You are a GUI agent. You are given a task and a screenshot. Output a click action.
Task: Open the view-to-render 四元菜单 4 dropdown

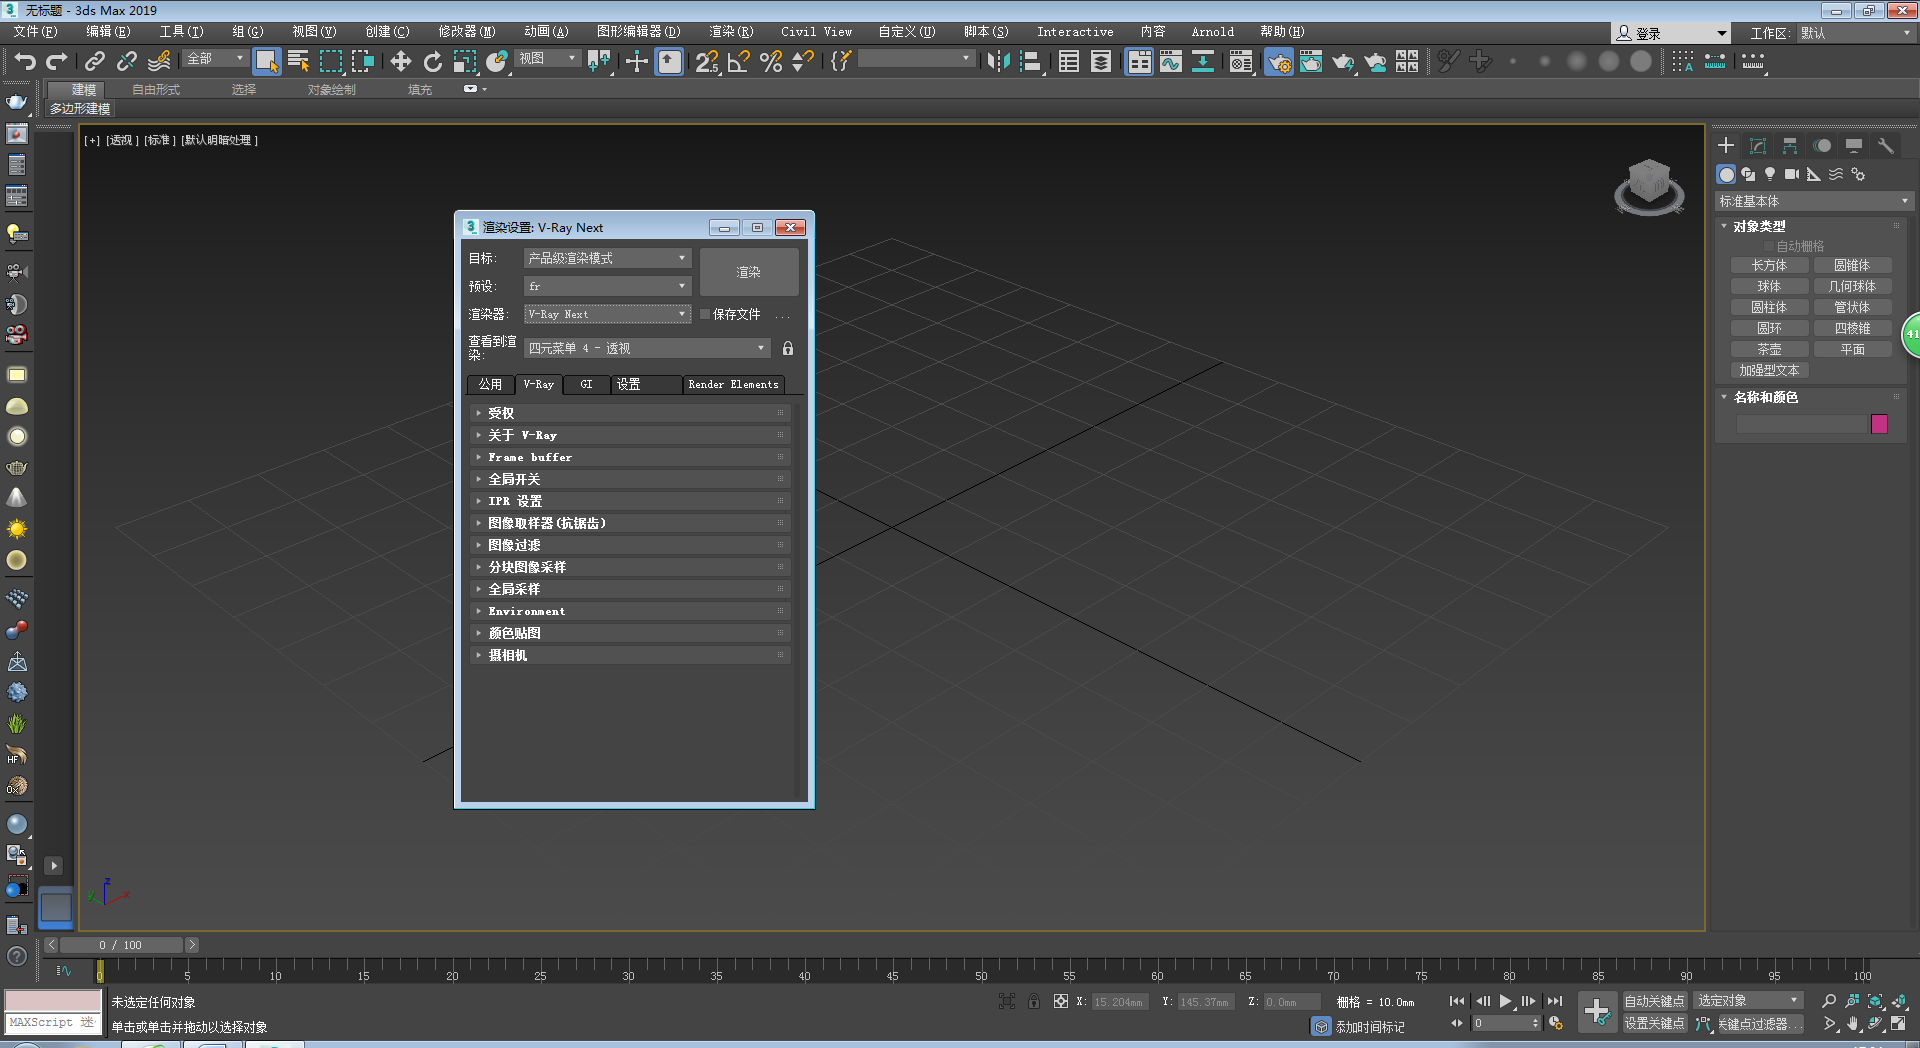pyautogui.click(x=647, y=348)
